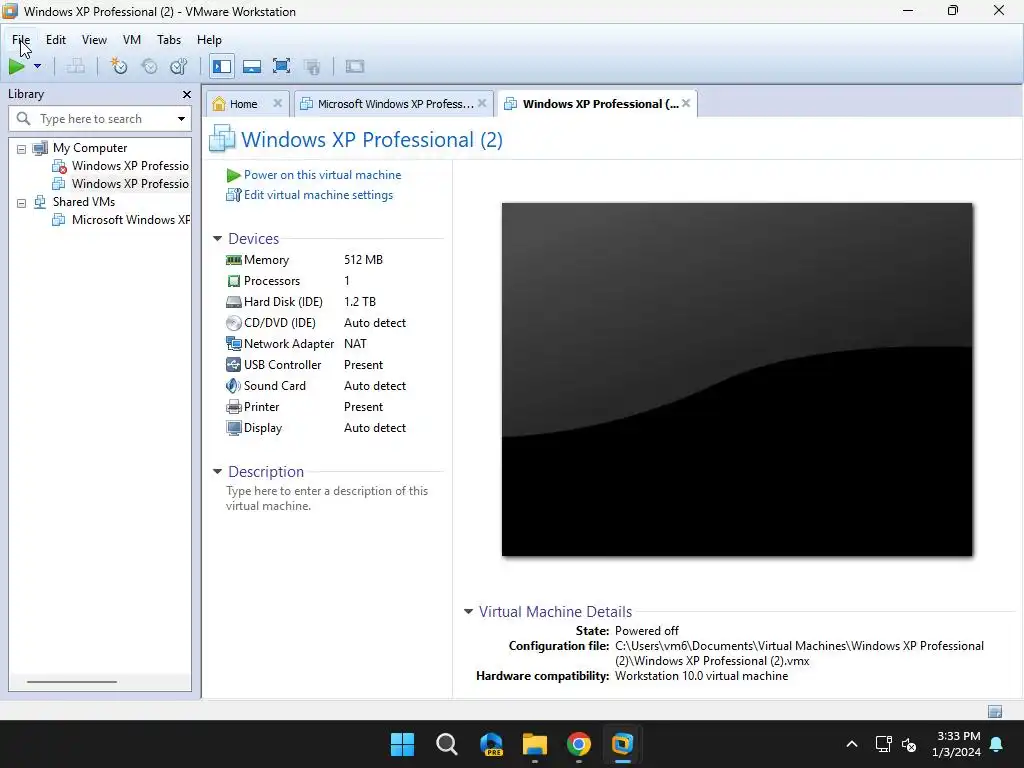The height and width of the screenshot is (768, 1024).
Task: Click the Display device entry
Action: point(263,428)
